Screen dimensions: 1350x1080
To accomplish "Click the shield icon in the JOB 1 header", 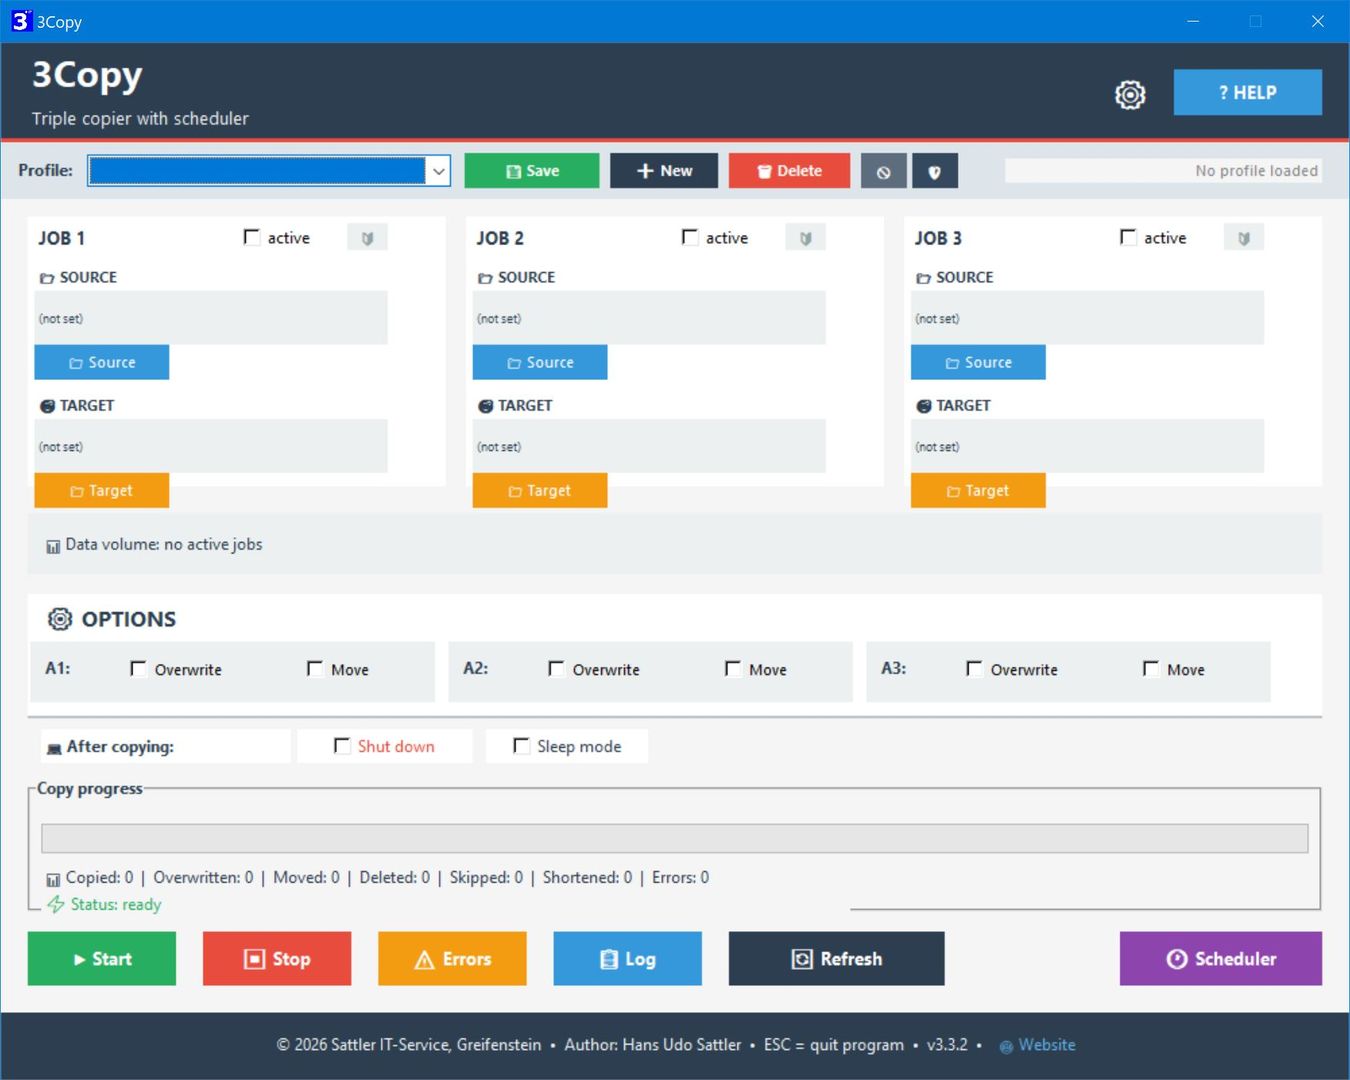I will coord(367,238).
